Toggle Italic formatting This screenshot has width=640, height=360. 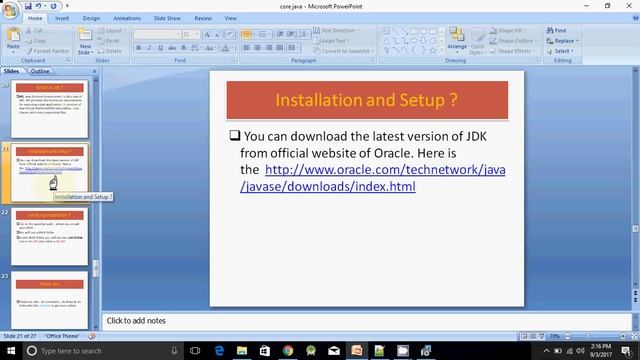click(149, 48)
